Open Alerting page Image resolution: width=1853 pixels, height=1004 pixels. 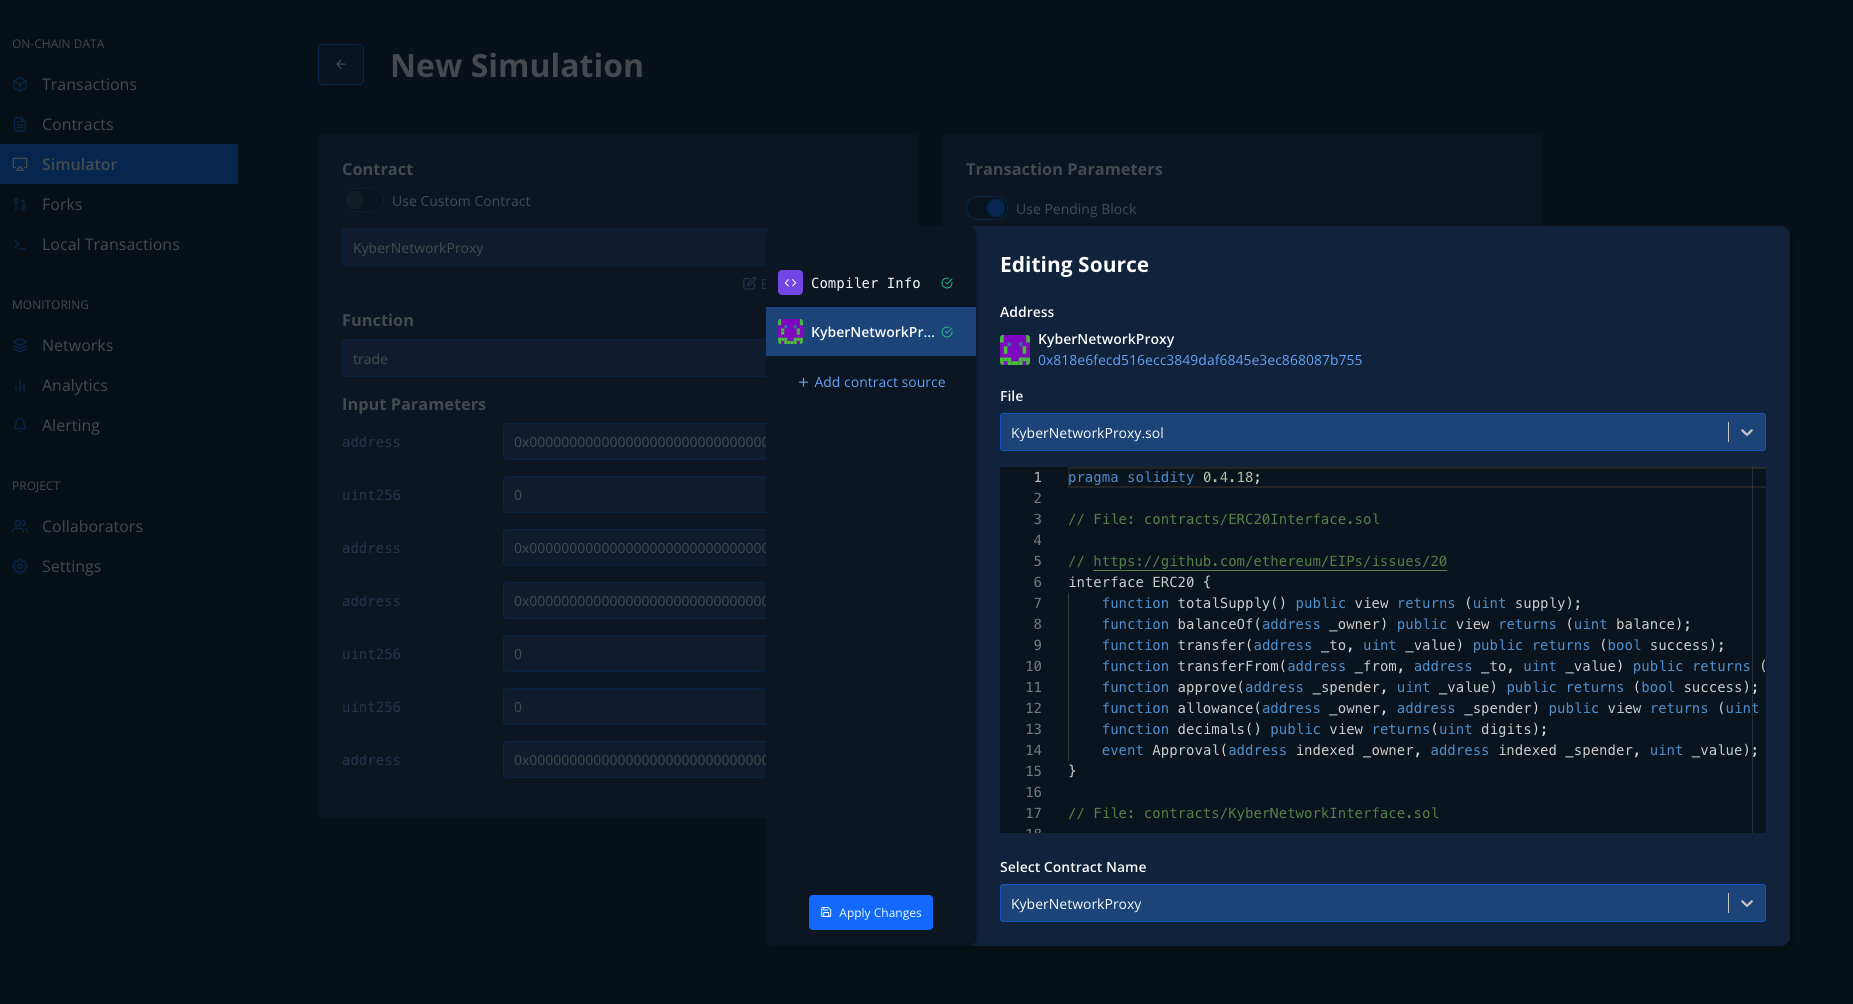click(x=119, y=425)
